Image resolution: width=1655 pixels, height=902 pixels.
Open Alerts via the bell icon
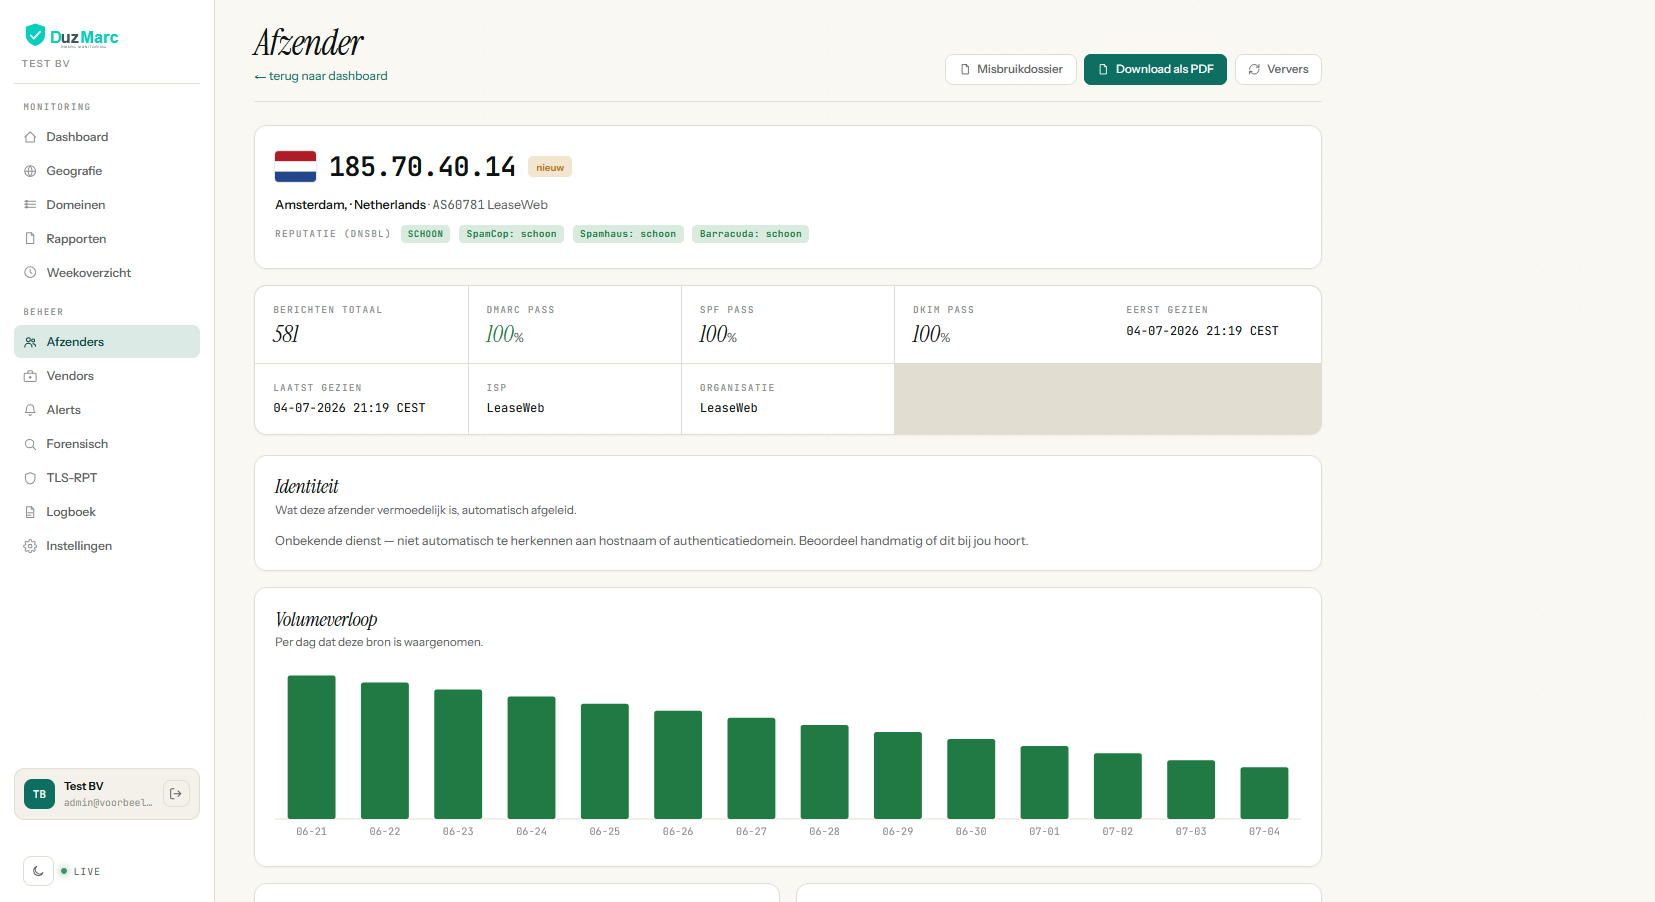pyautogui.click(x=30, y=410)
